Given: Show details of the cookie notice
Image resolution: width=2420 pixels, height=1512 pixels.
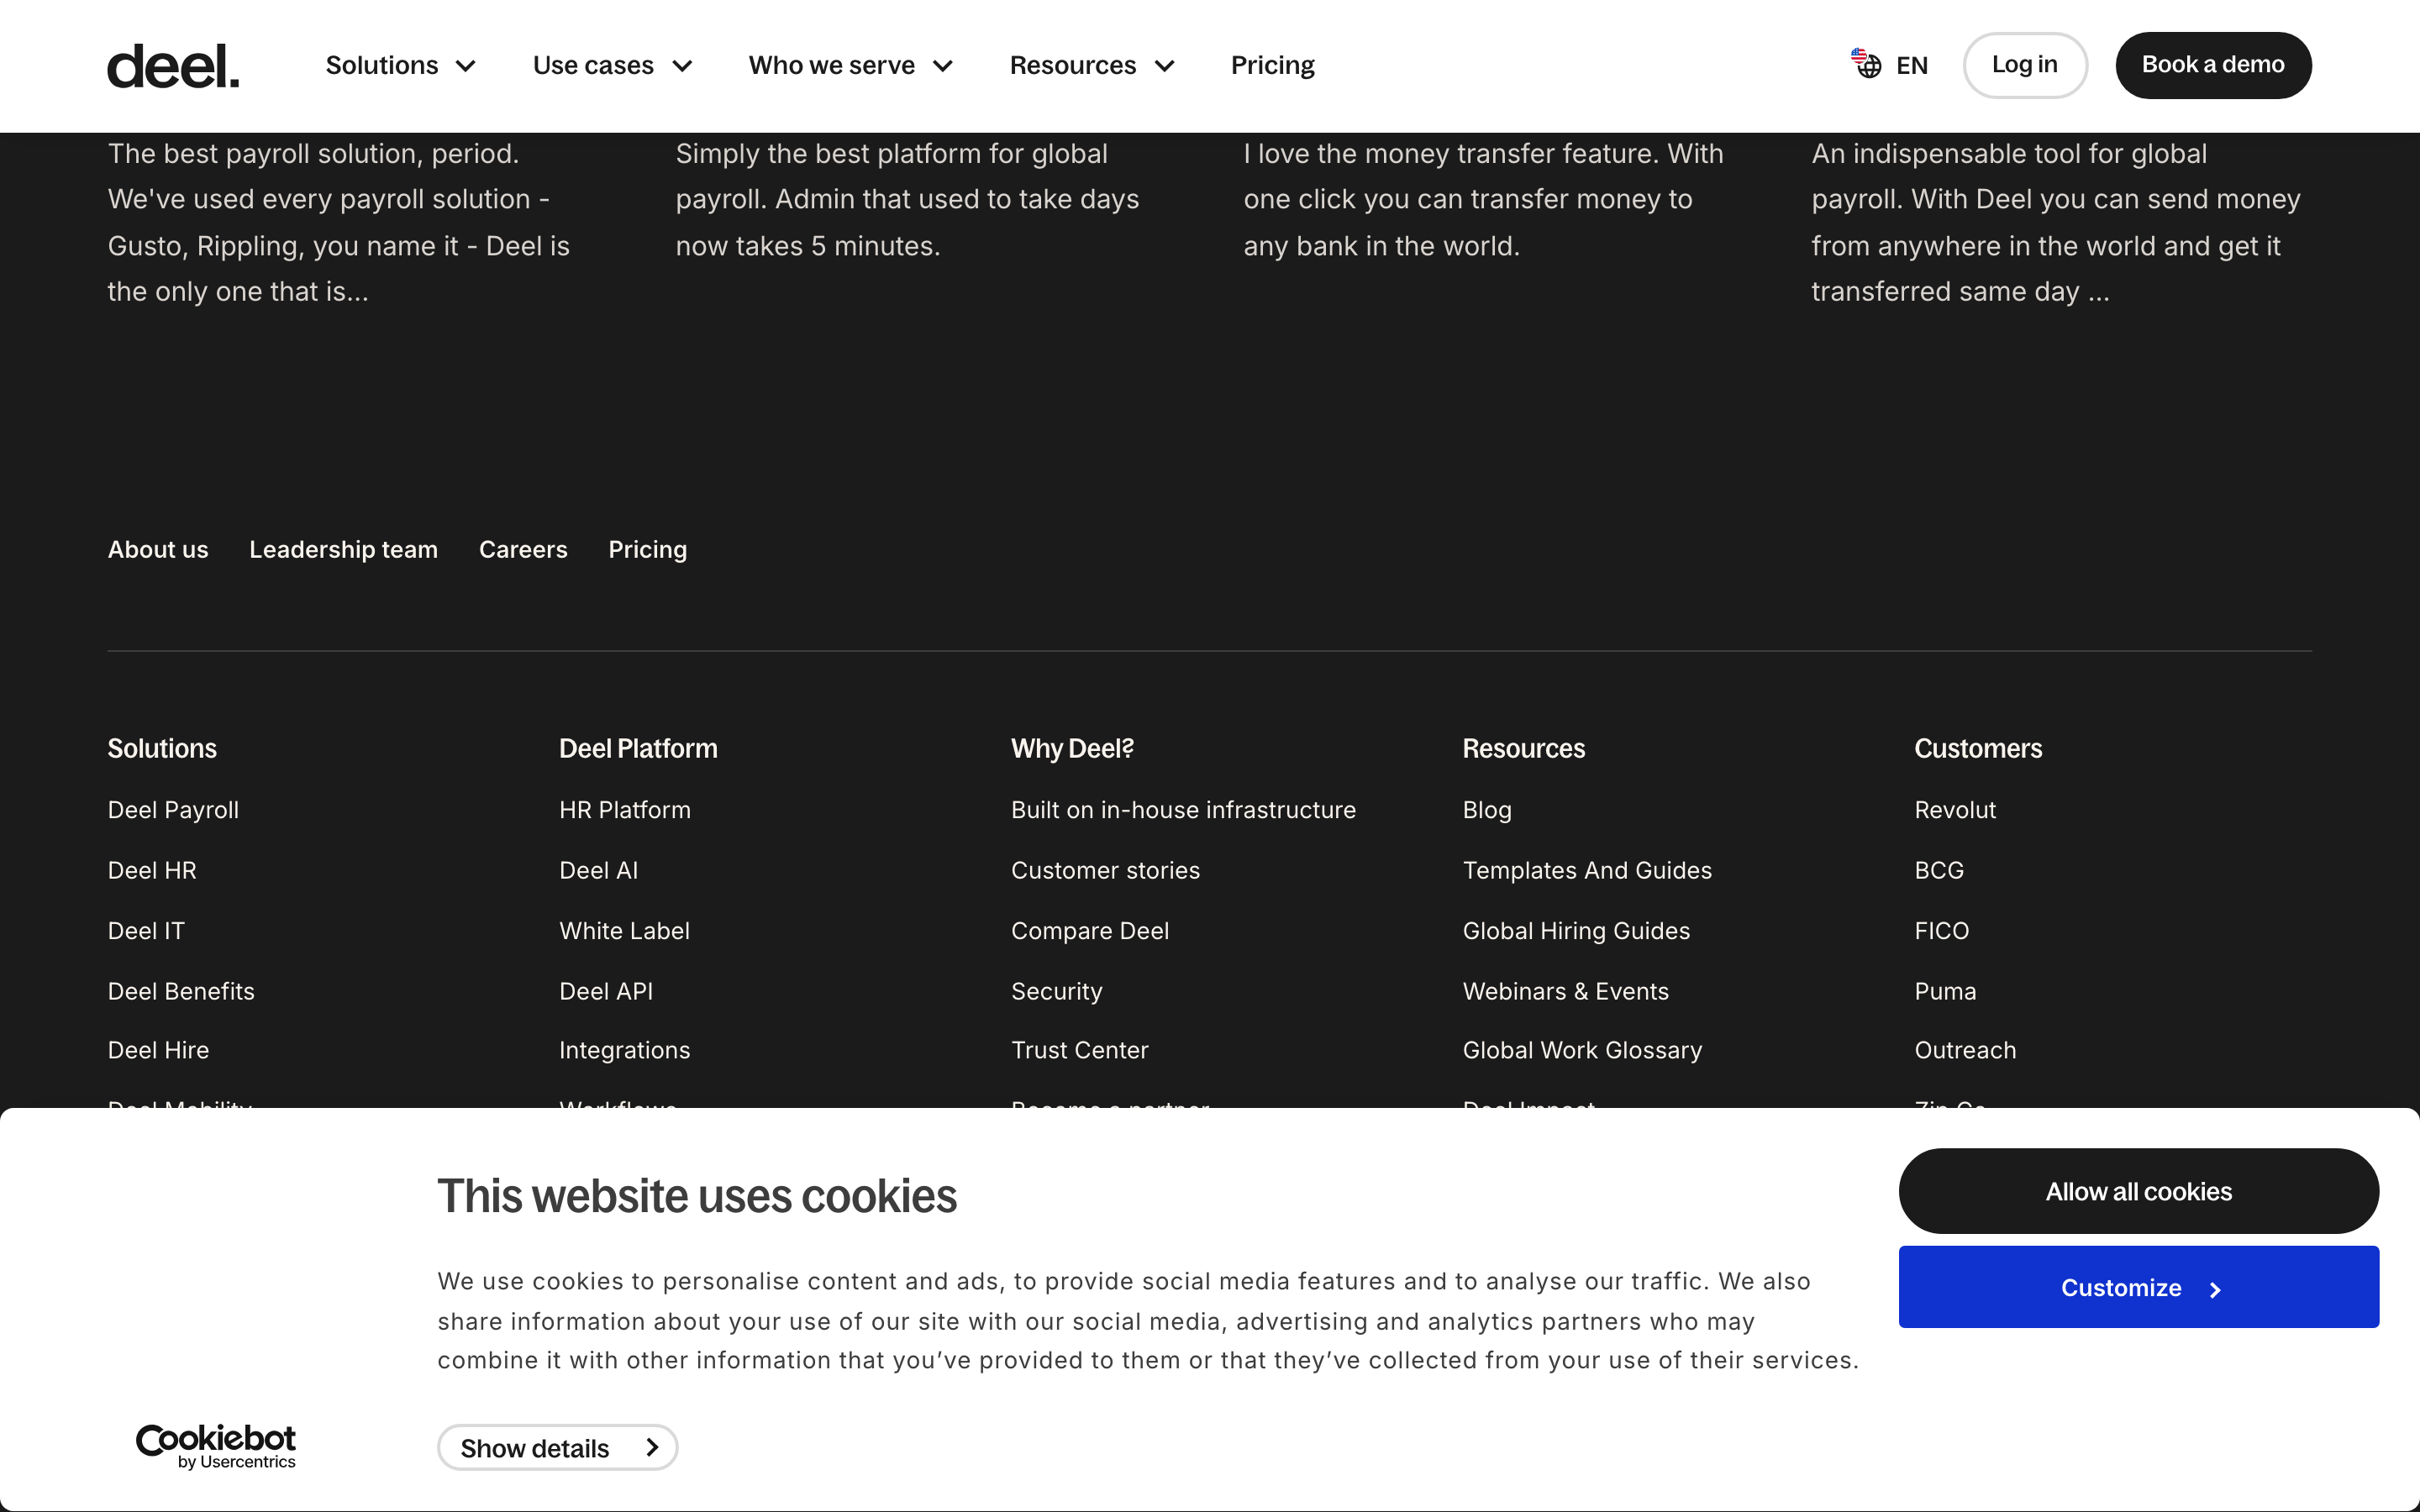Looking at the screenshot, I should 557,1447.
